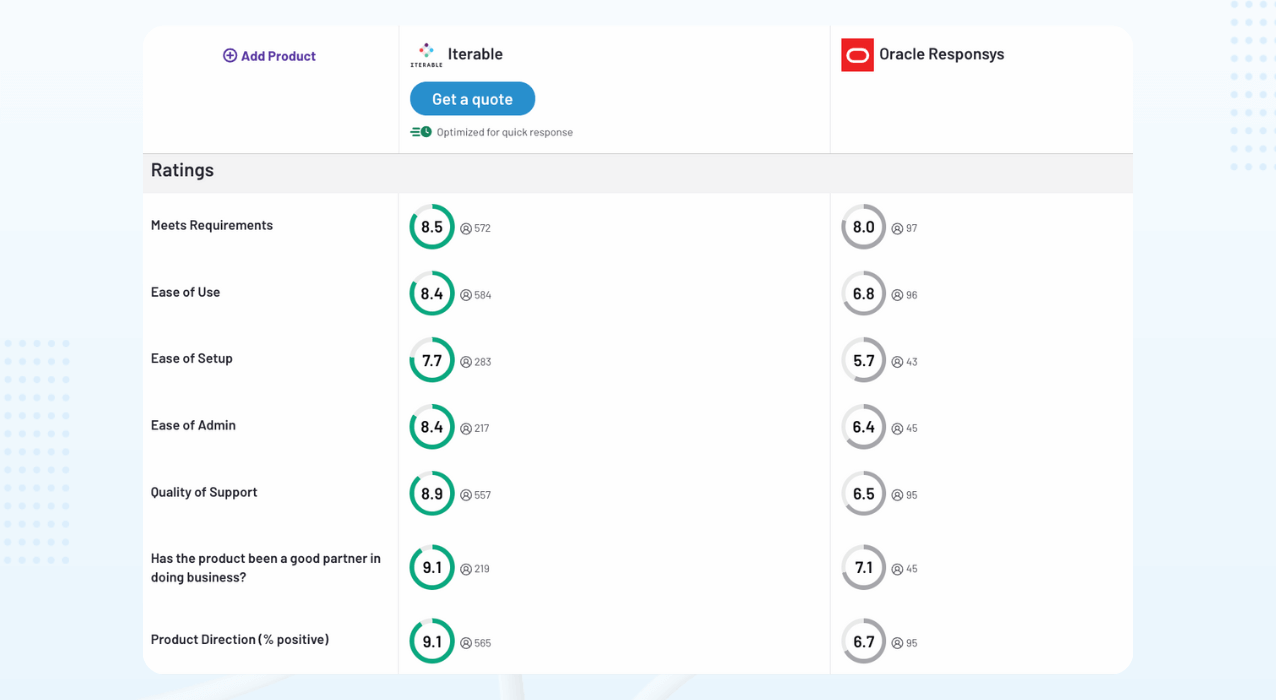Click the quick response clock icon
The height and width of the screenshot is (700, 1276).
pyautogui.click(x=421, y=132)
